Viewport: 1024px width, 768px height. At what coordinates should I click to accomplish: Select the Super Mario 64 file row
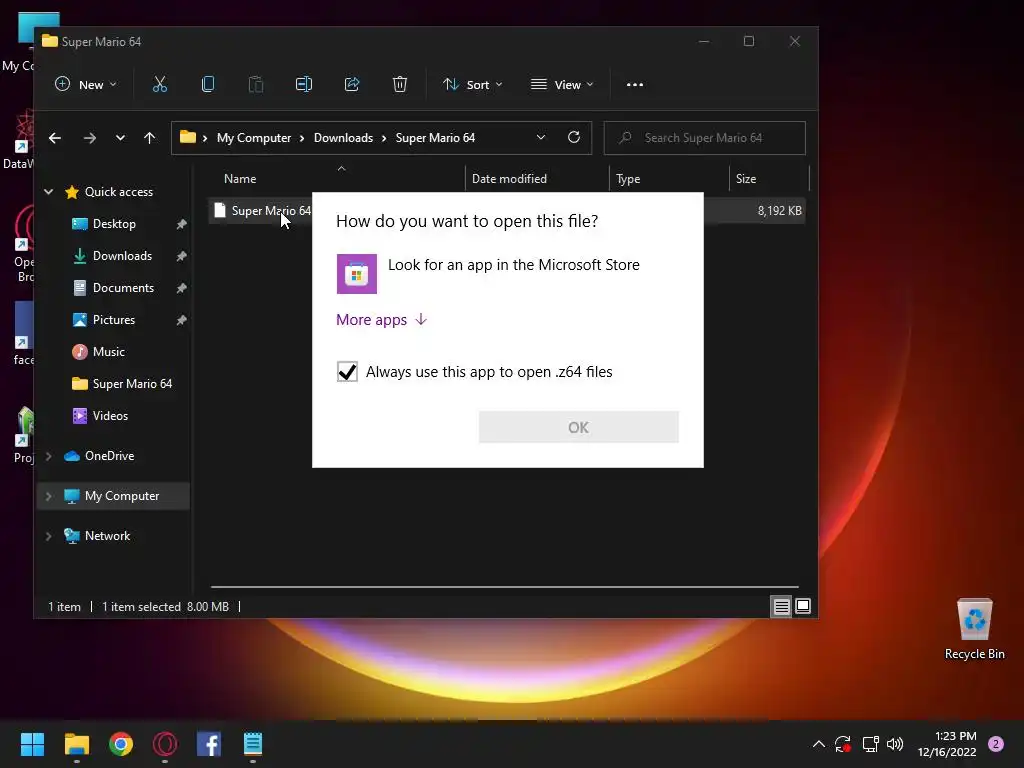[507, 210]
